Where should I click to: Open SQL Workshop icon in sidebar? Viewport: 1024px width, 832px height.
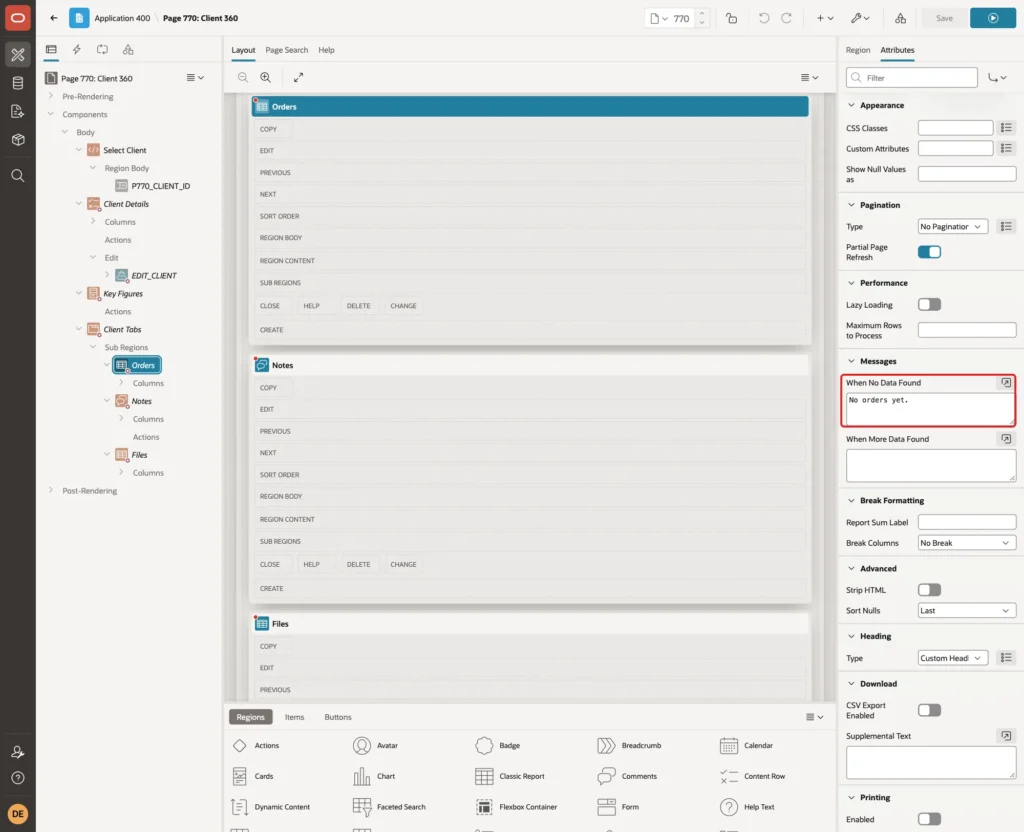tap(18, 83)
